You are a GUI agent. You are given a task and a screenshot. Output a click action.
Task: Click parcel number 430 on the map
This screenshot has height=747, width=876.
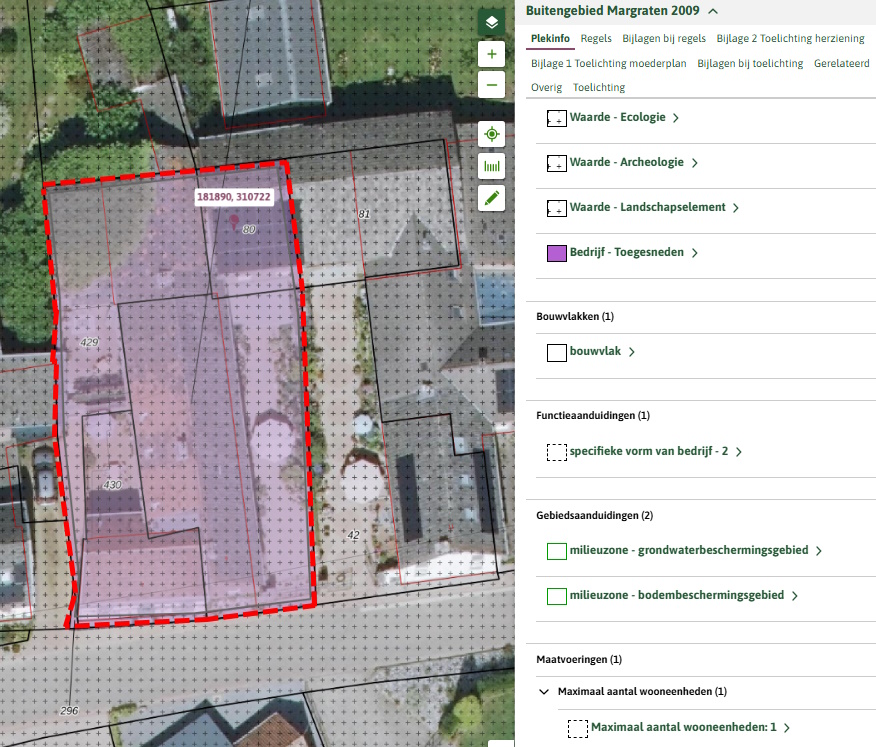[112, 485]
